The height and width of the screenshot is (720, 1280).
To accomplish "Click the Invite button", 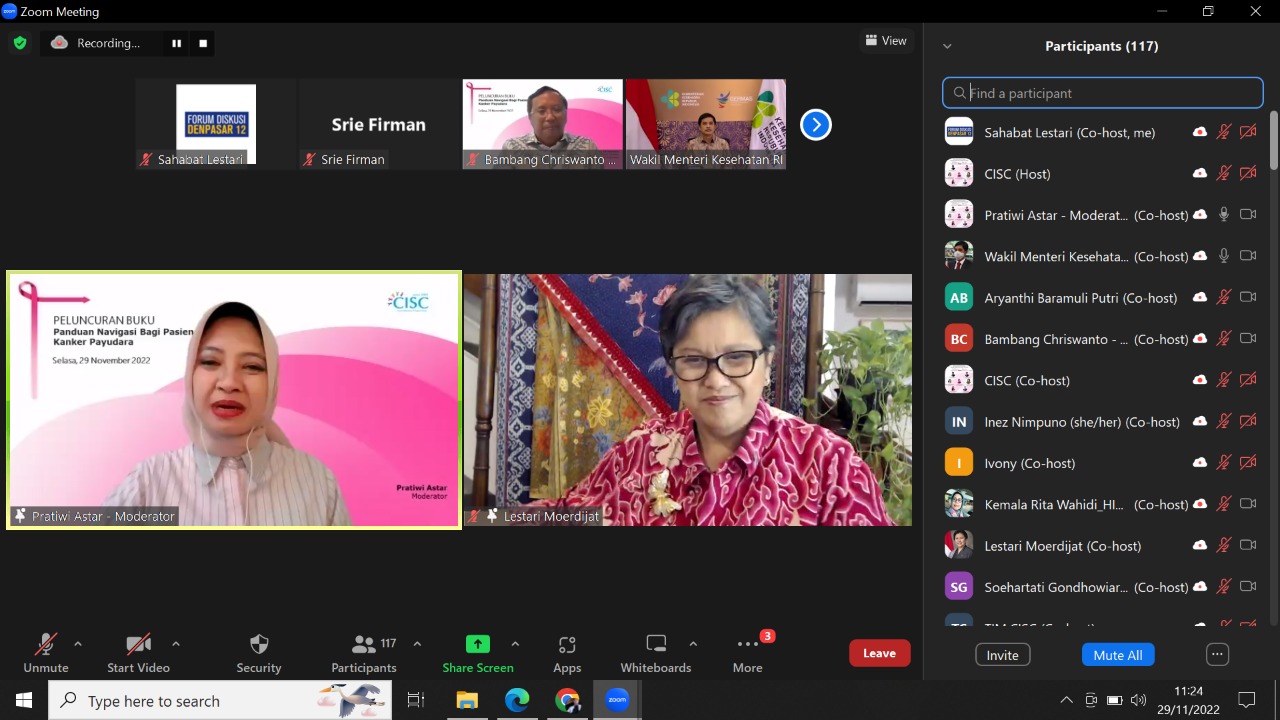I will (1002, 655).
